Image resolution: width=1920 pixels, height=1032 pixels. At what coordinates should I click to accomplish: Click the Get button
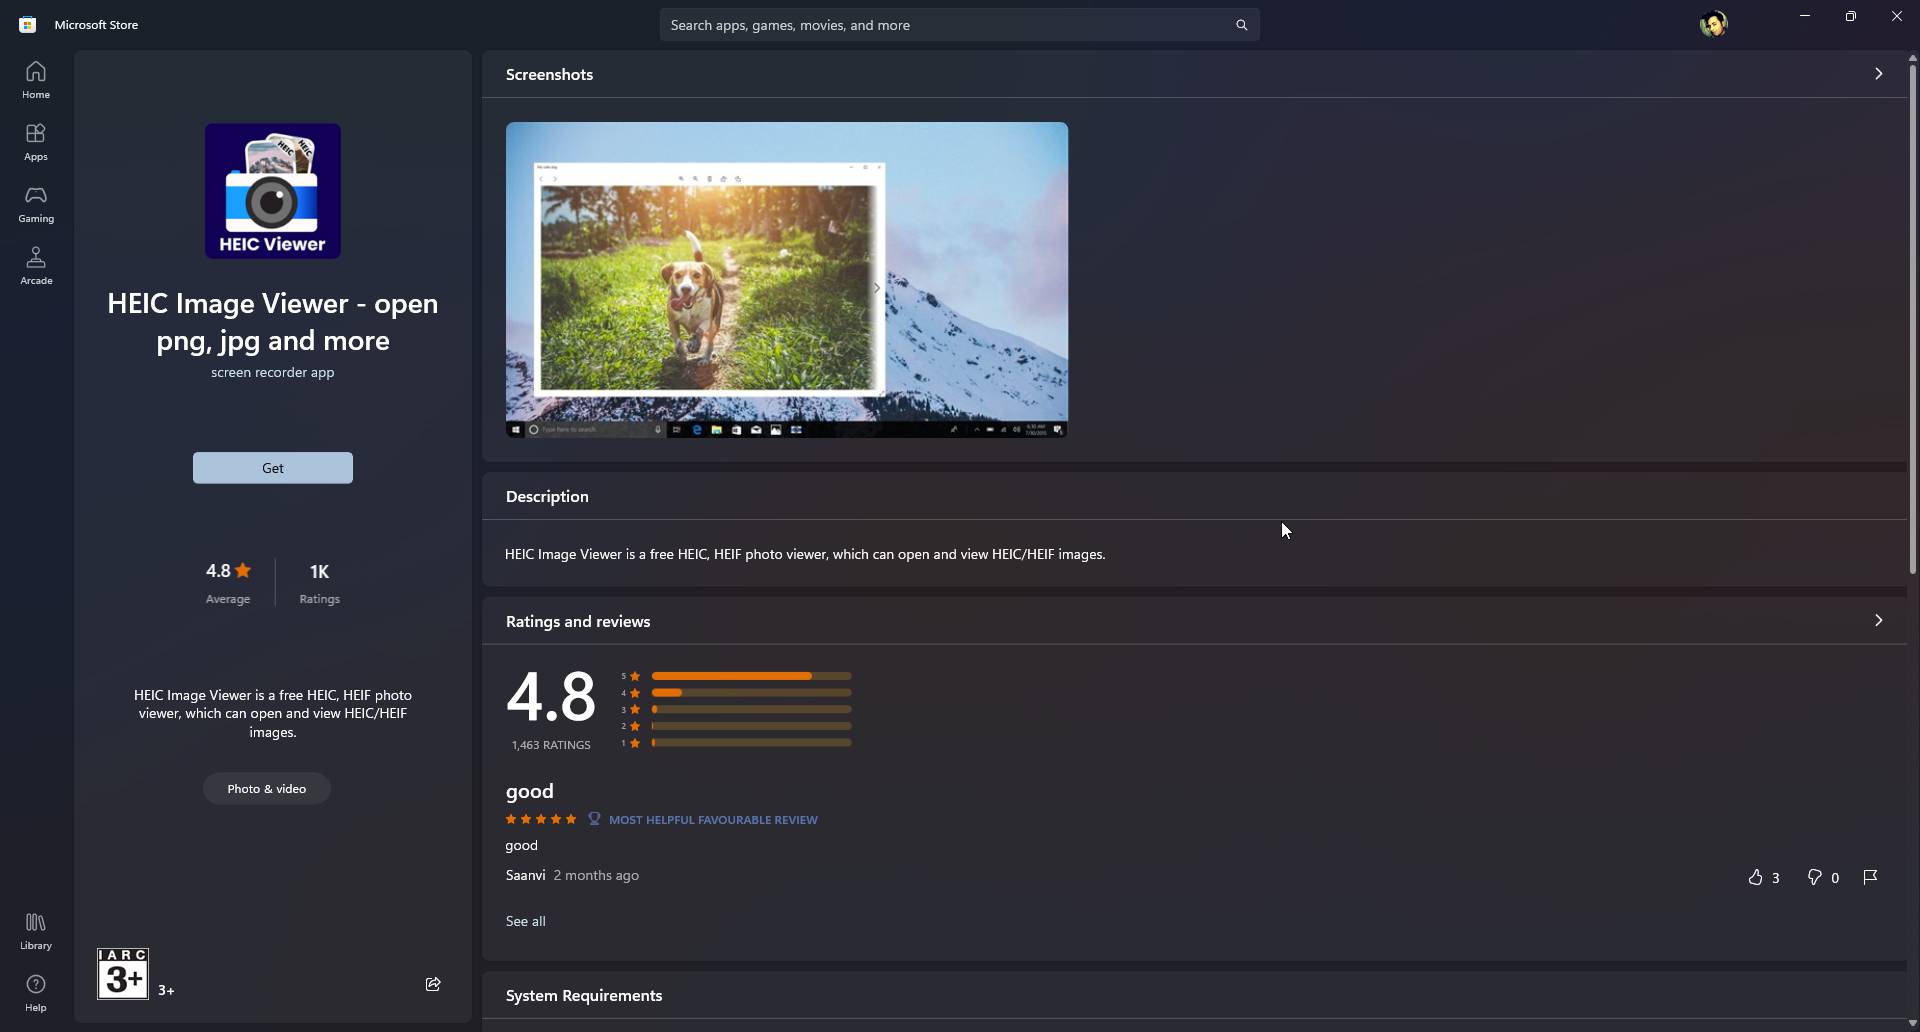coord(273,468)
